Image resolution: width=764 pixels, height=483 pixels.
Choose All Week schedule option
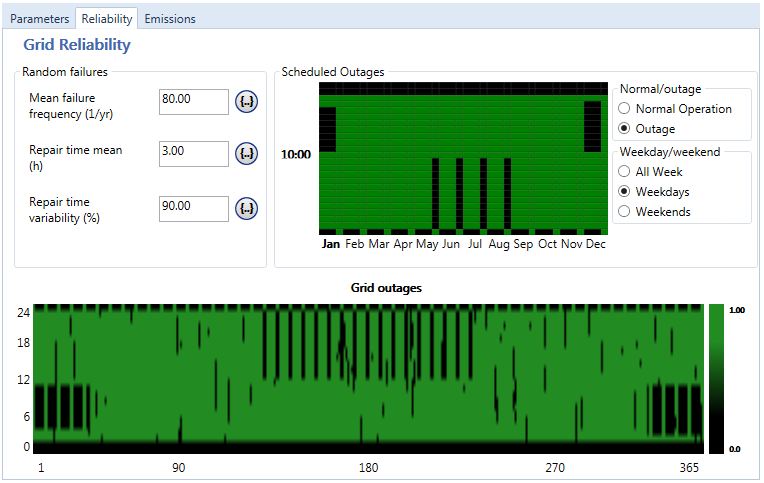[x=625, y=172]
